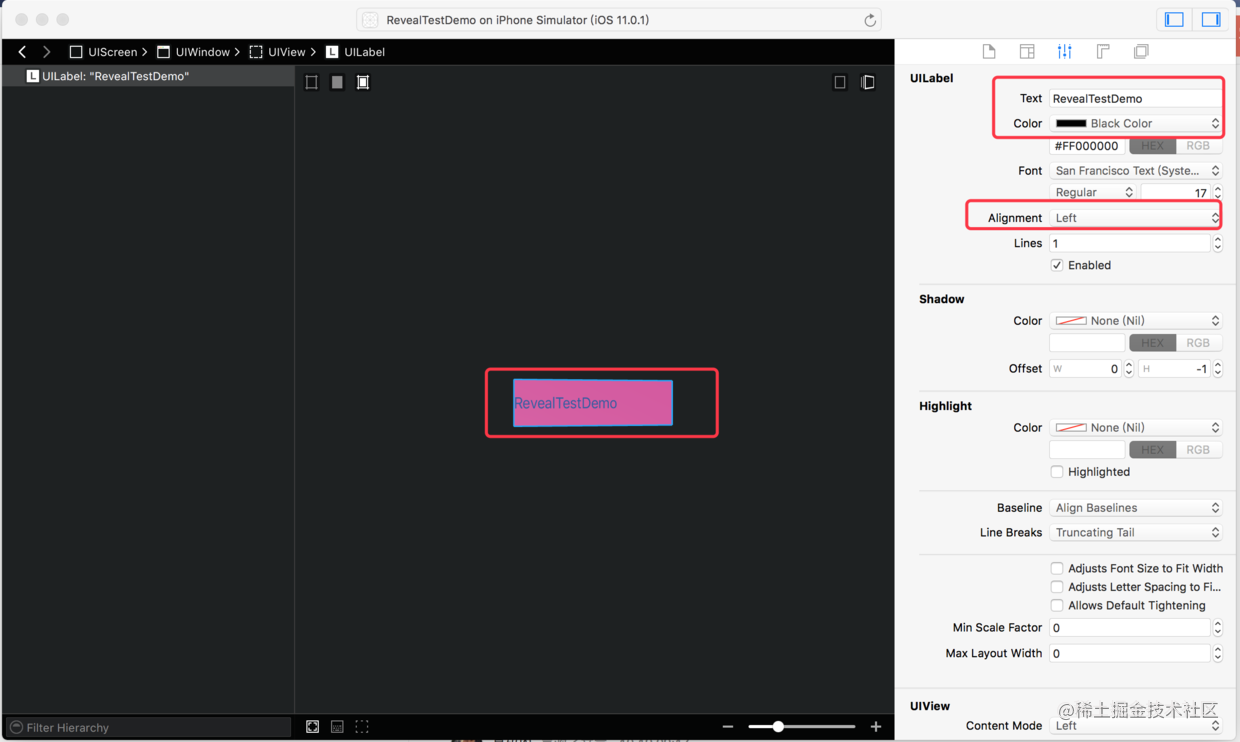
Task: Switch to the second inspector tab with the table icon
Action: coord(1027,52)
